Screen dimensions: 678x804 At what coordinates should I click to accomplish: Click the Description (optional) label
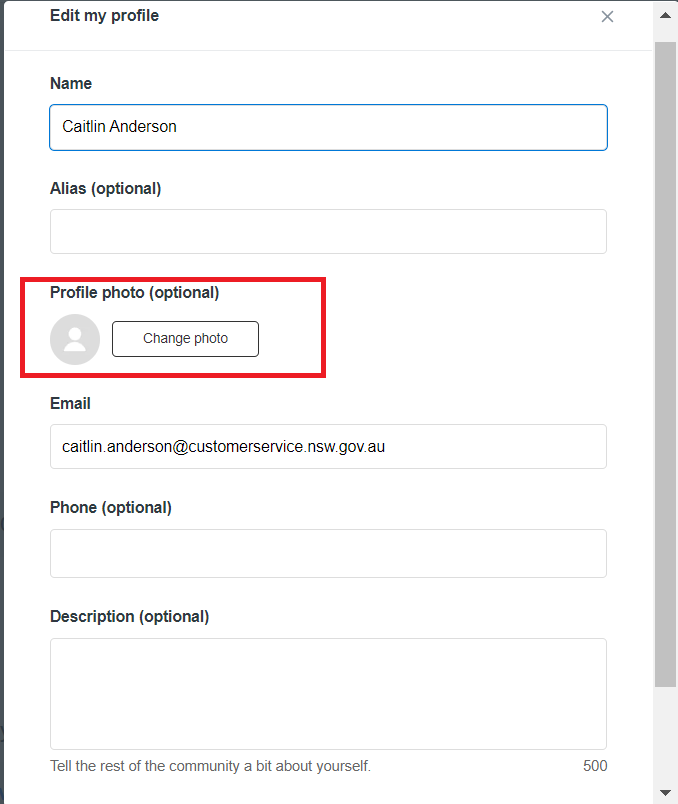130,616
